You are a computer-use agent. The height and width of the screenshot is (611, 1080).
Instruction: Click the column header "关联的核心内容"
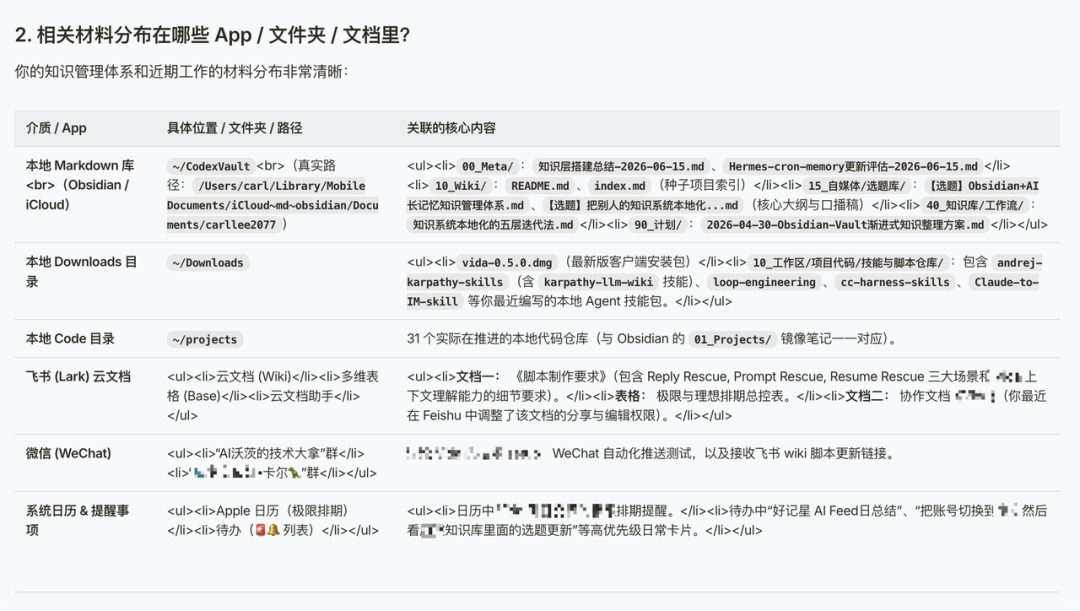click(451, 128)
